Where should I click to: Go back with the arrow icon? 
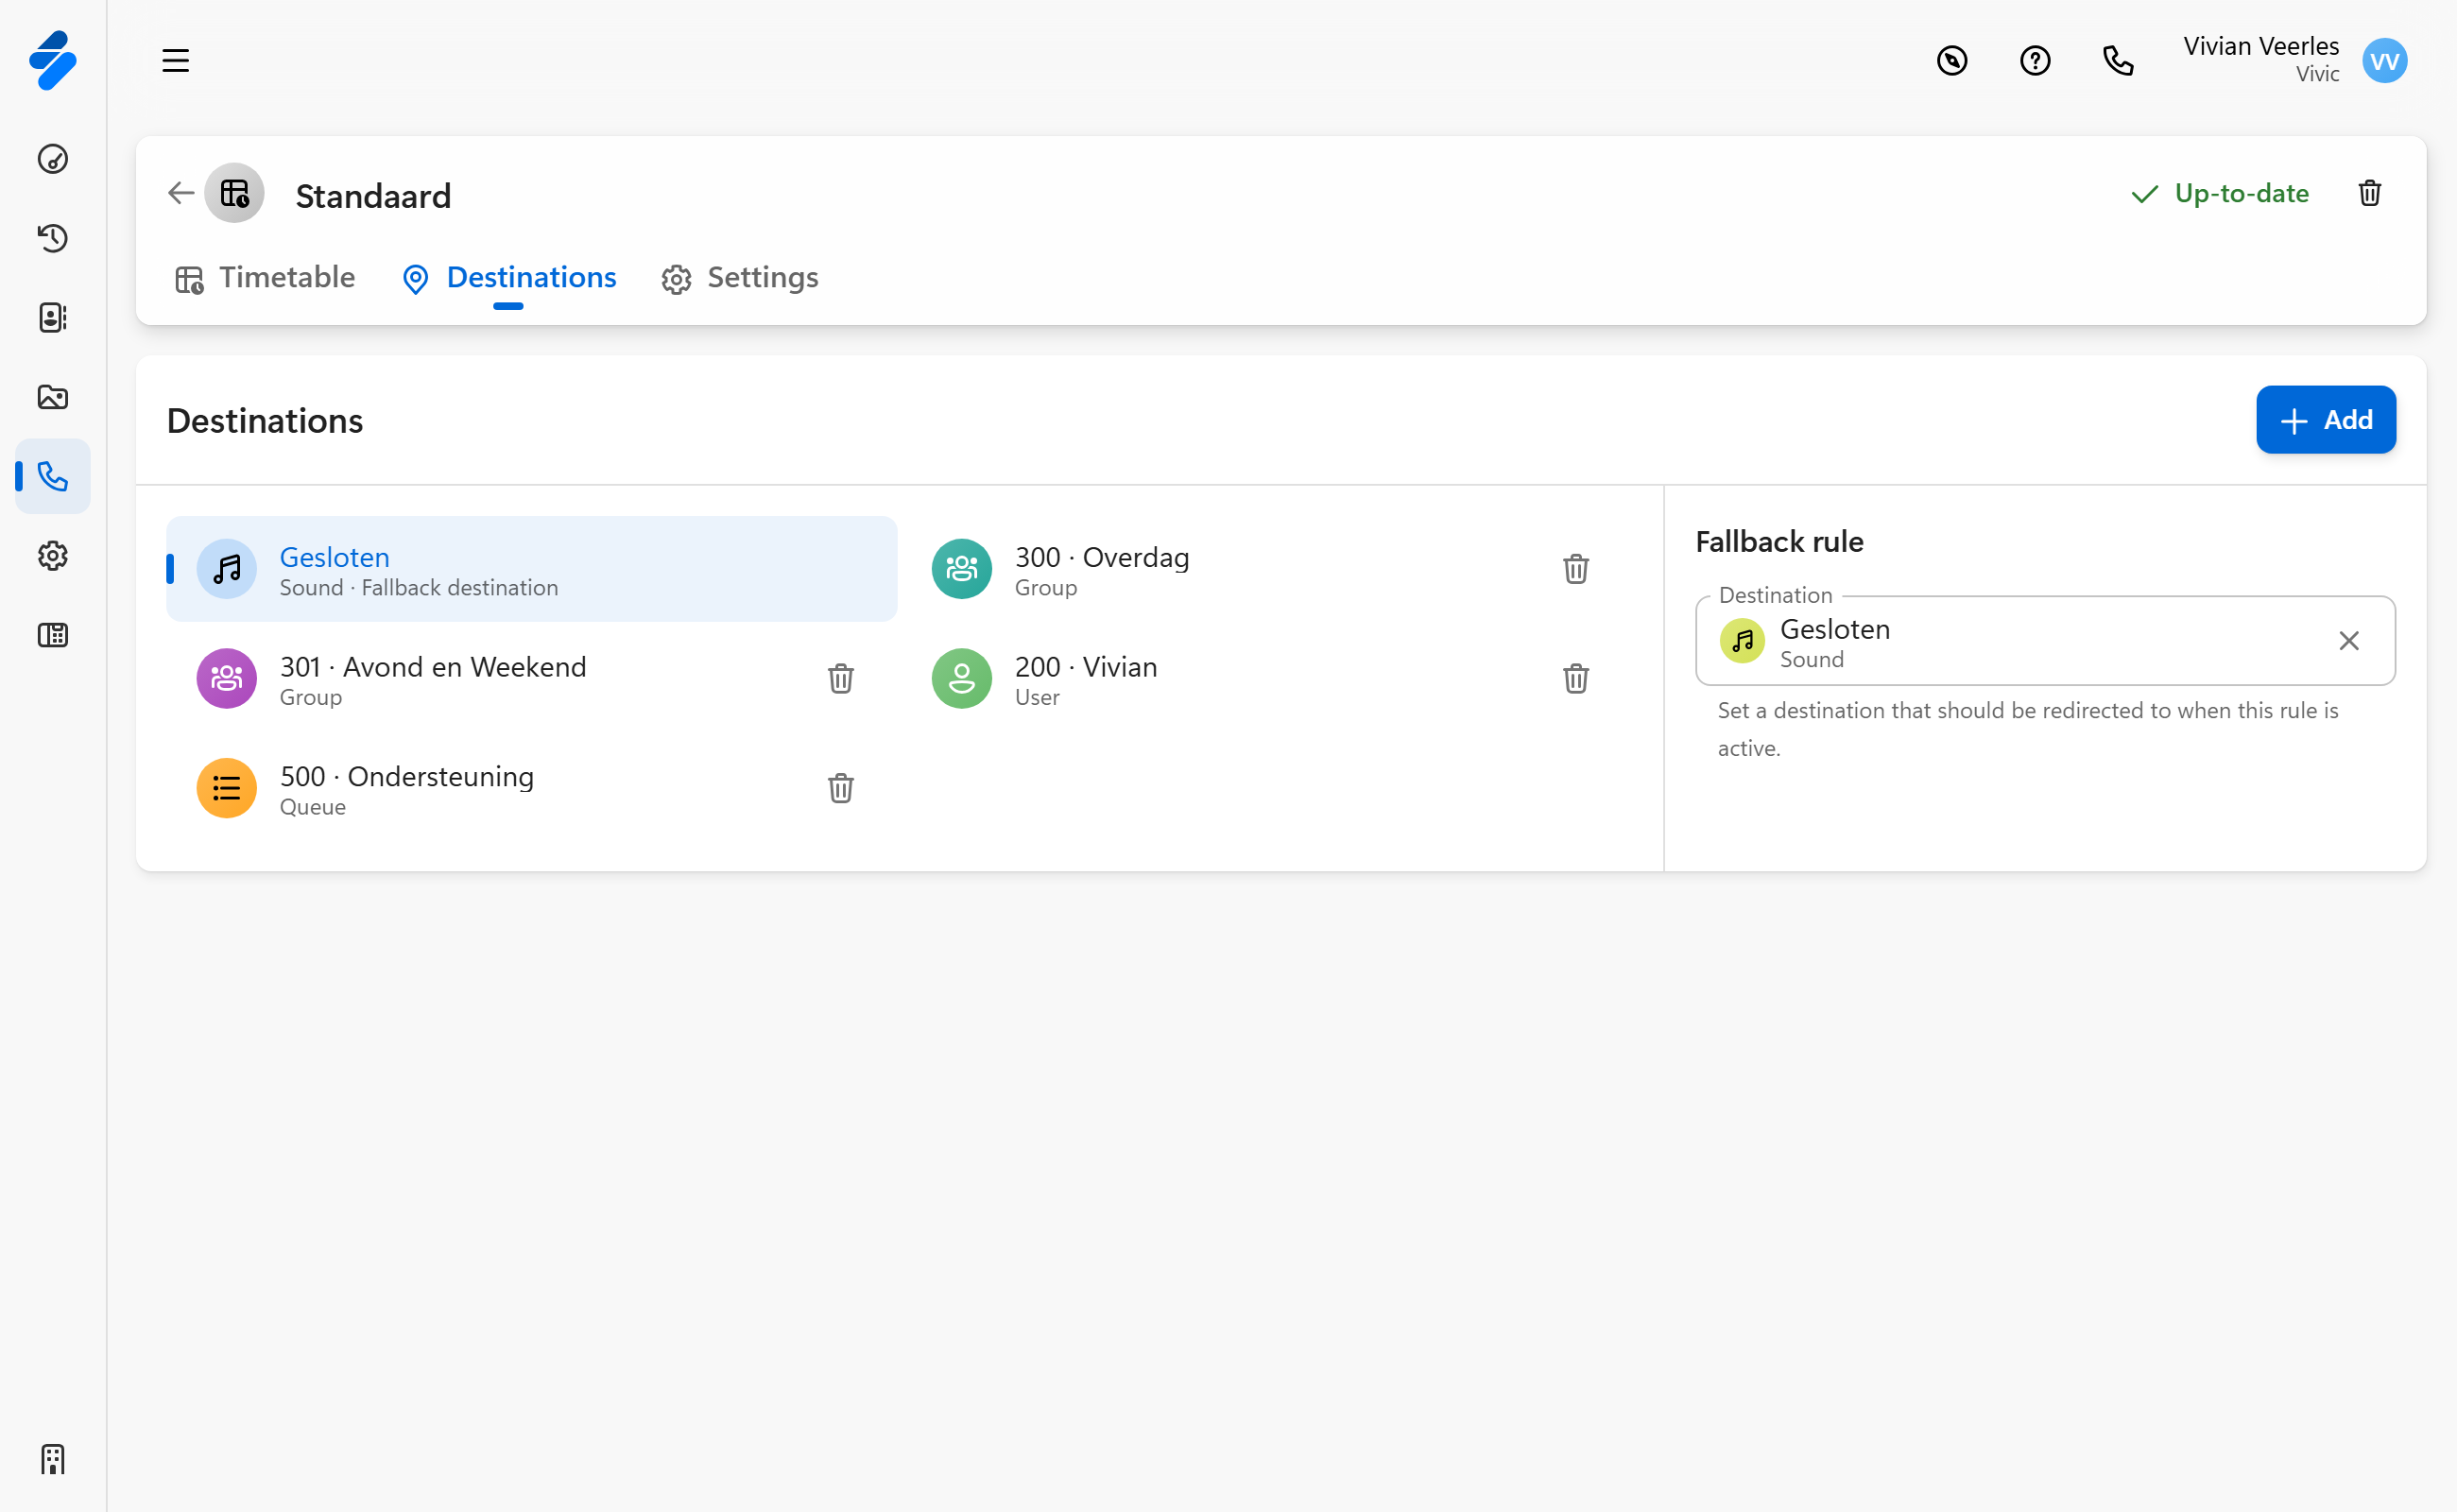[x=181, y=193]
